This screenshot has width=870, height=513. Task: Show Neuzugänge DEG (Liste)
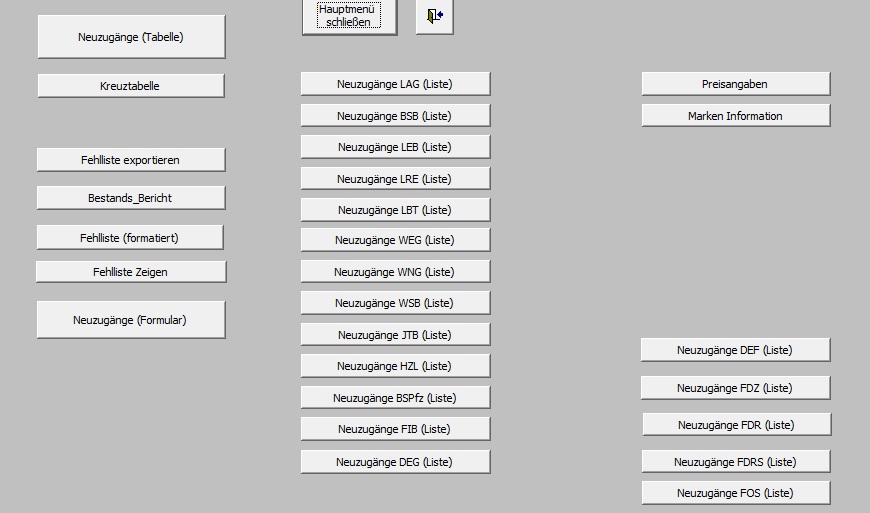[395, 462]
